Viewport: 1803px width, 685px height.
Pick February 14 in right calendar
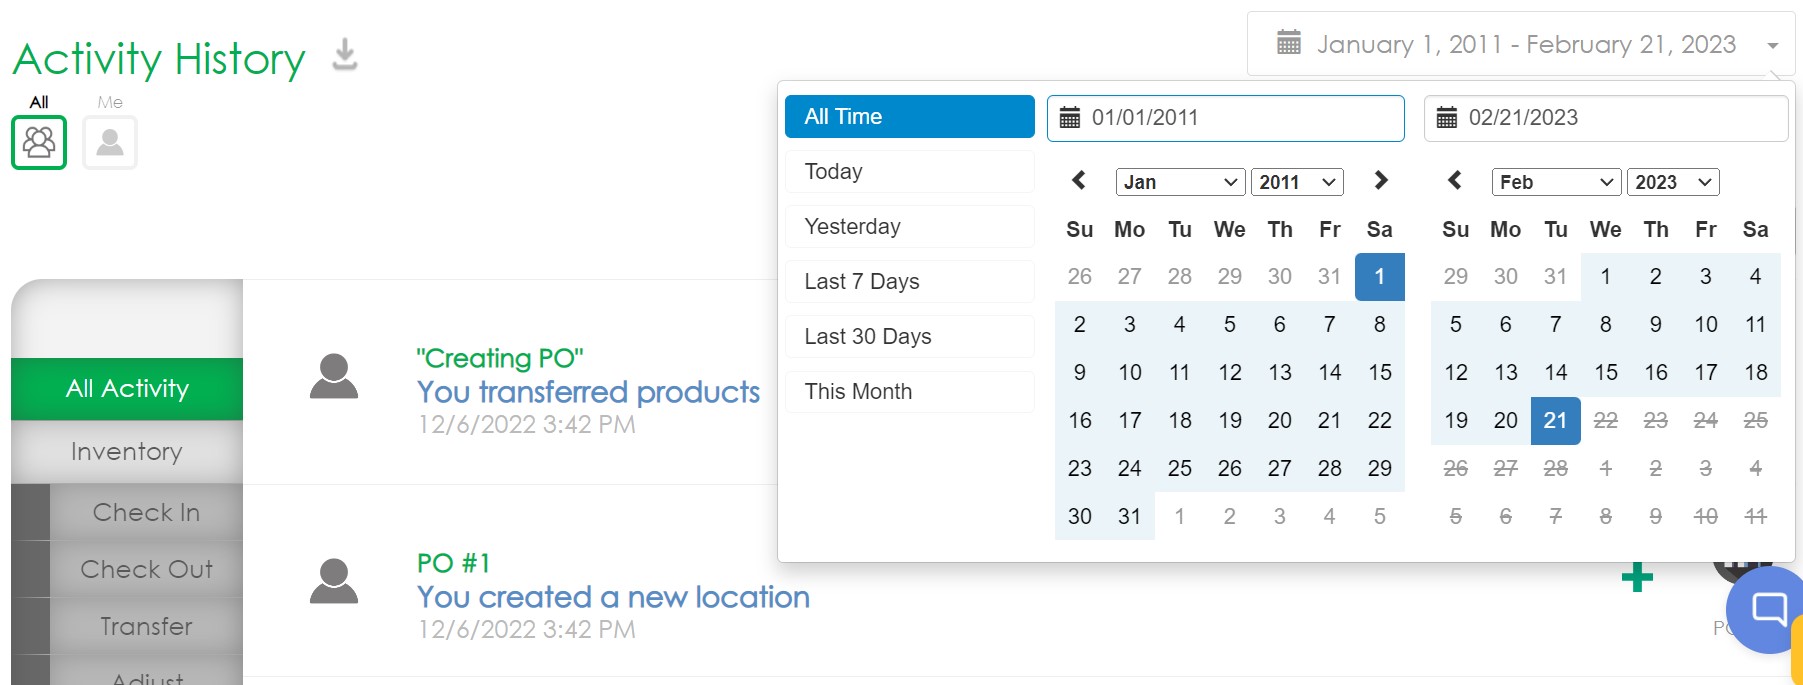coord(1555,372)
